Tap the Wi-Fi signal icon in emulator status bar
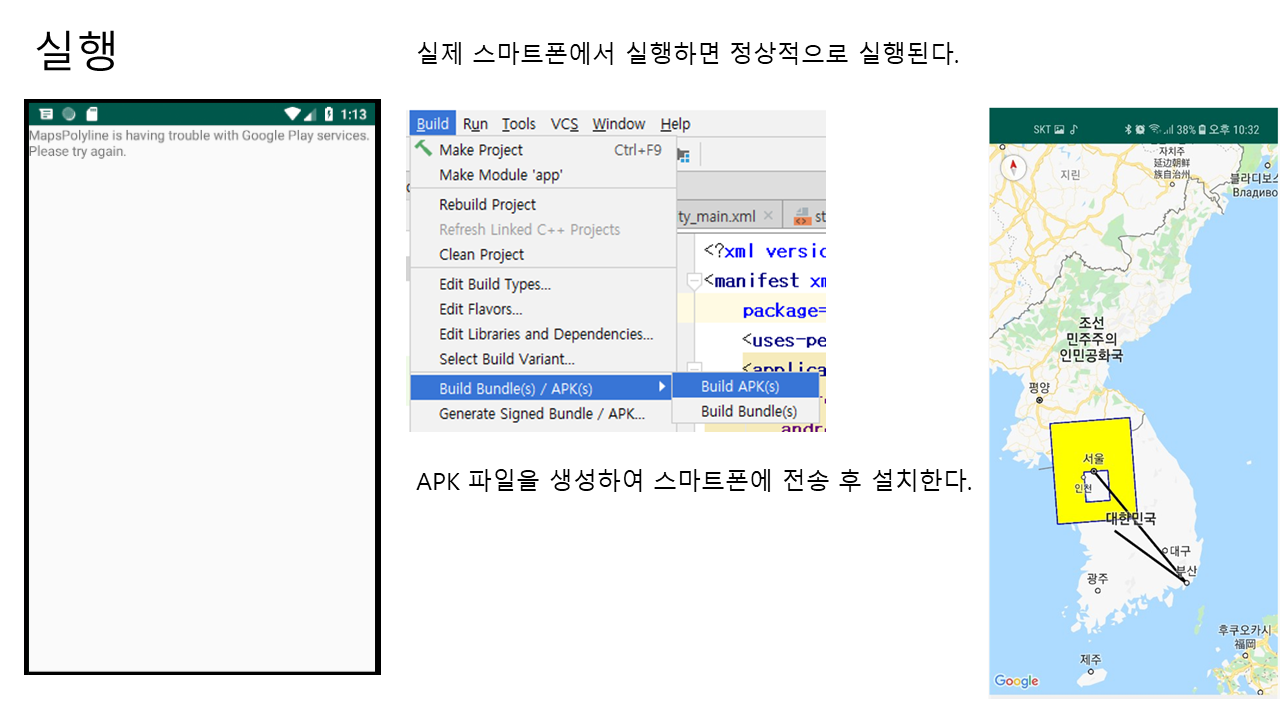The height and width of the screenshot is (720, 1280). (x=292, y=114)
